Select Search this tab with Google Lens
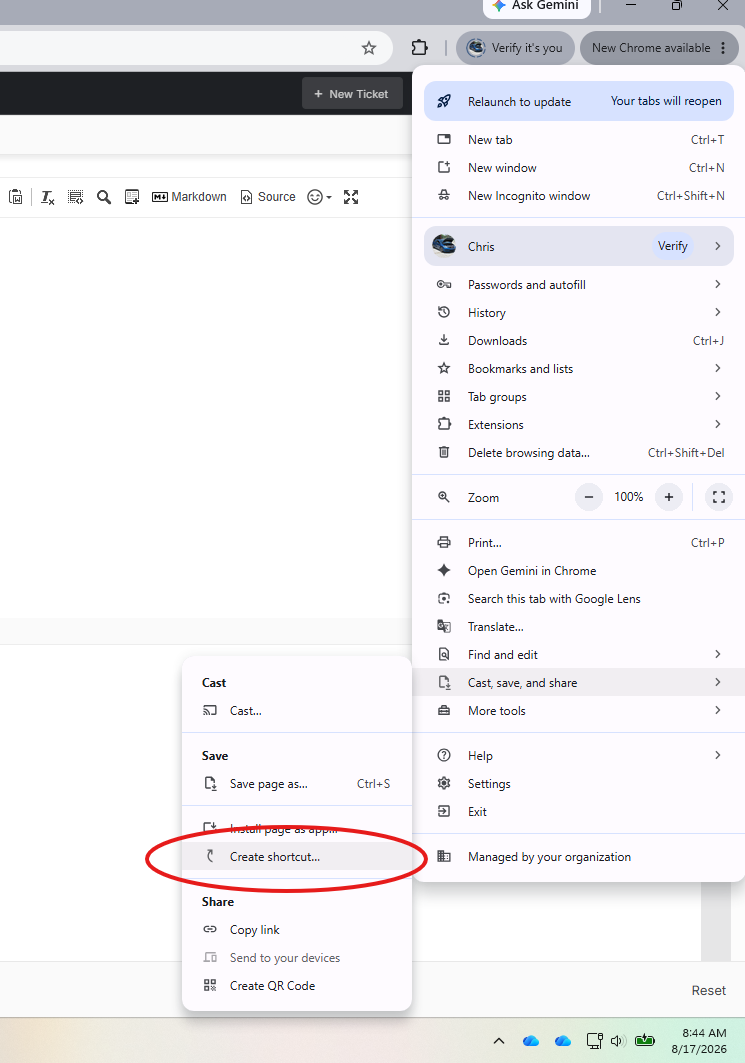This screenshot has height=1063, width=745. [579, 599]
